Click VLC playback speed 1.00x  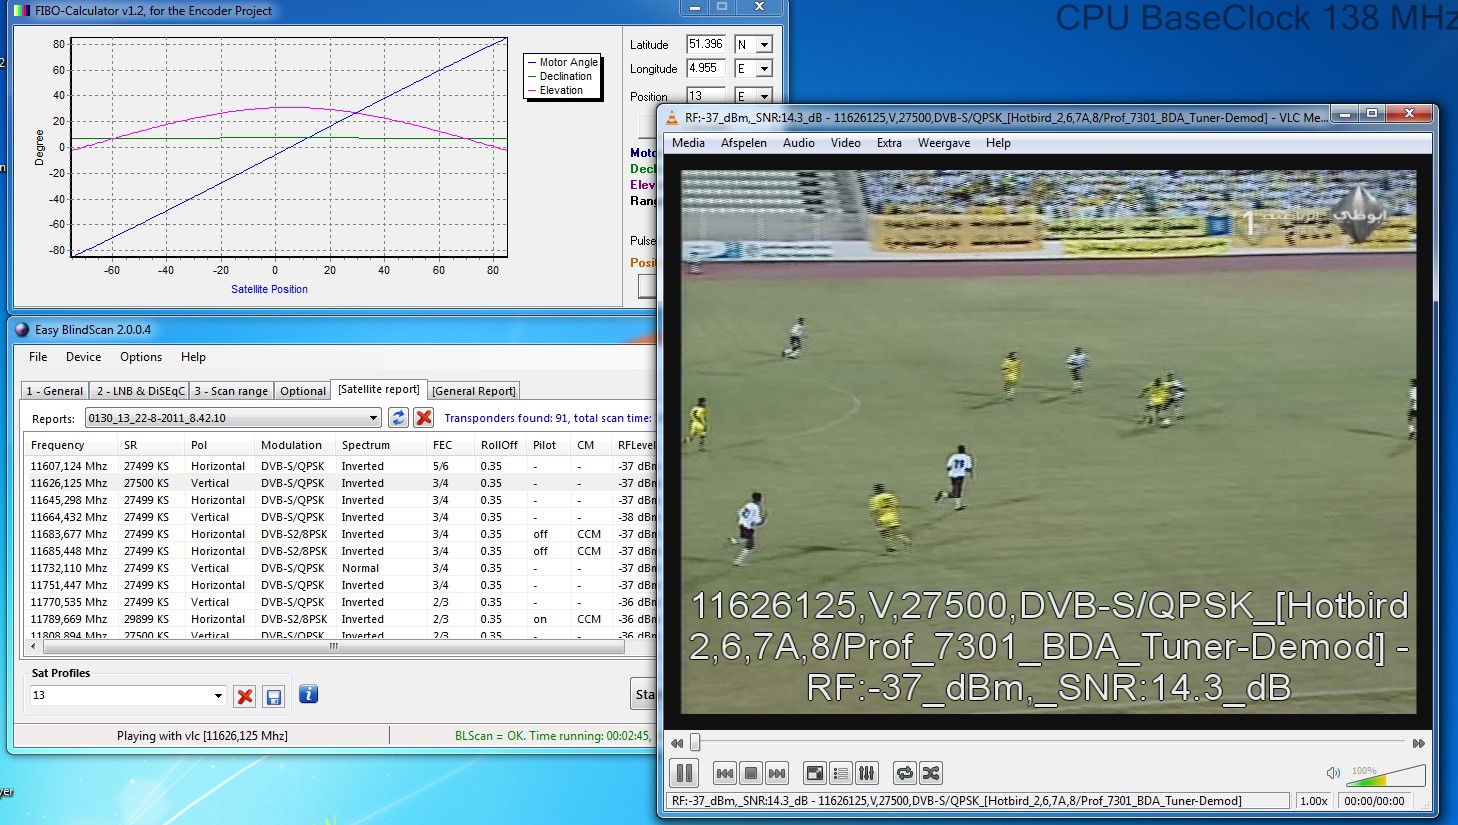pos(1314,801)
